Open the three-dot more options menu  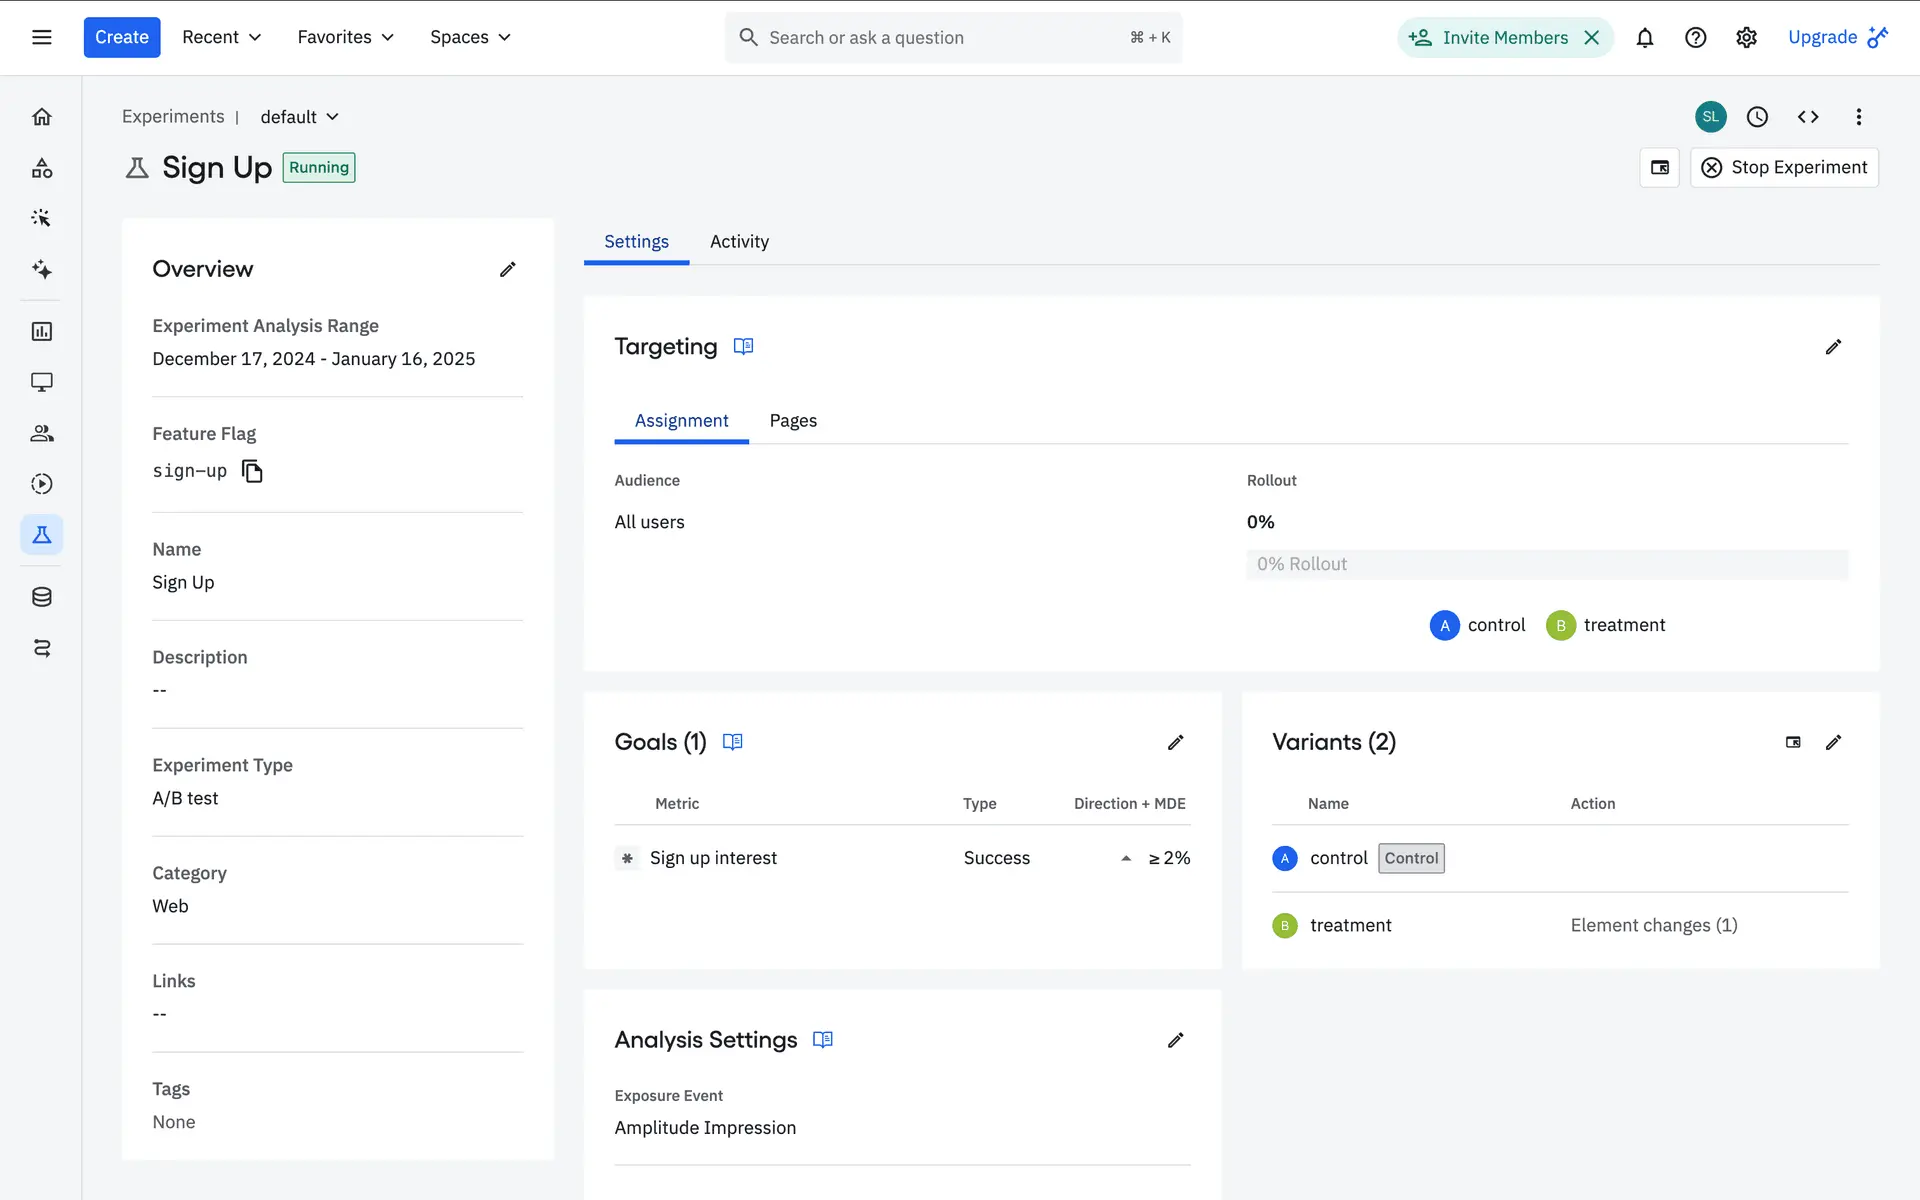click(x=1858, y=117)
